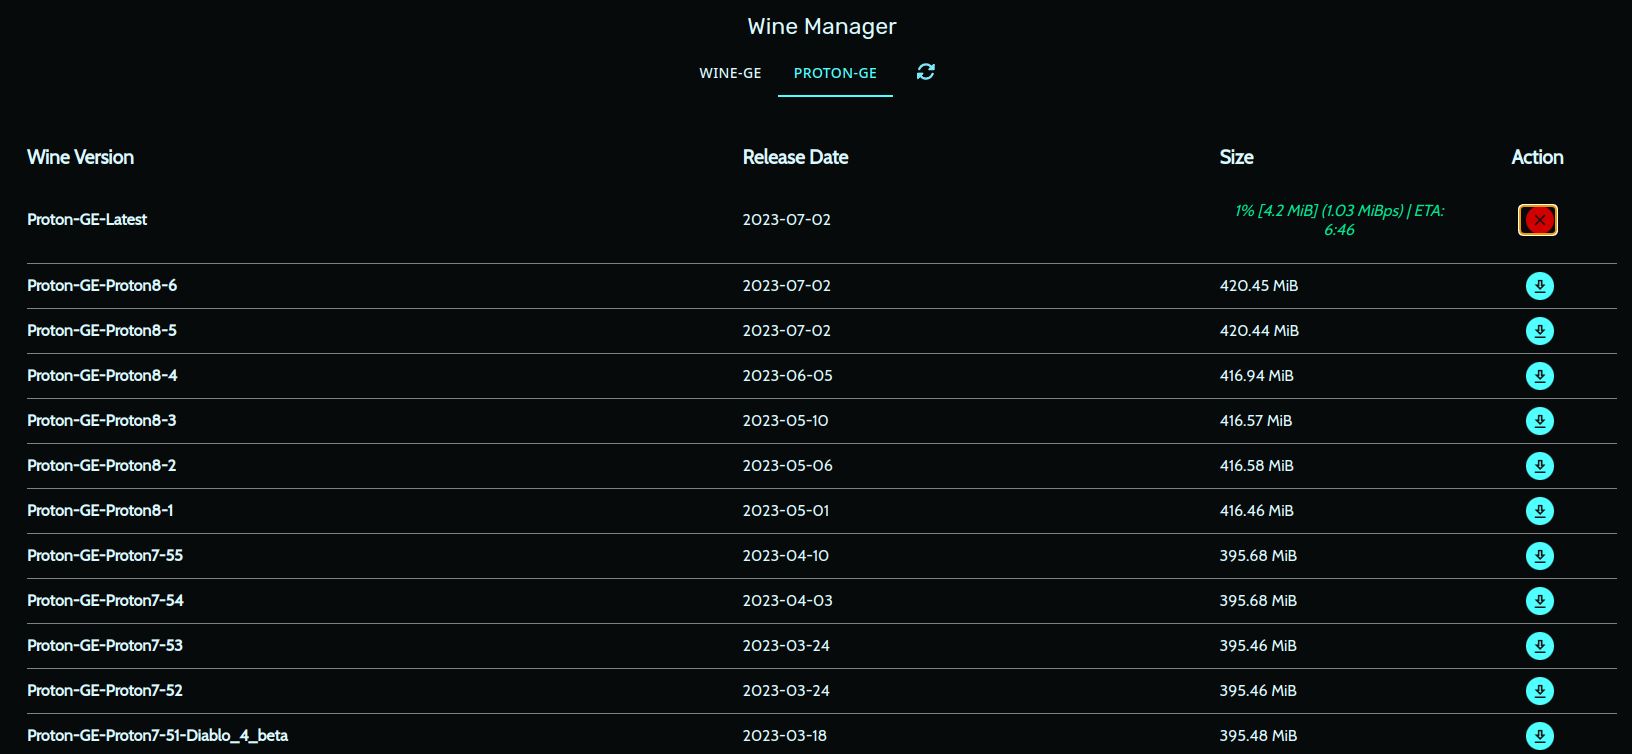This screenshot has height=754, width=1632.
Task: Download Proton-GE-Proton8-5
Action: 1539,331
